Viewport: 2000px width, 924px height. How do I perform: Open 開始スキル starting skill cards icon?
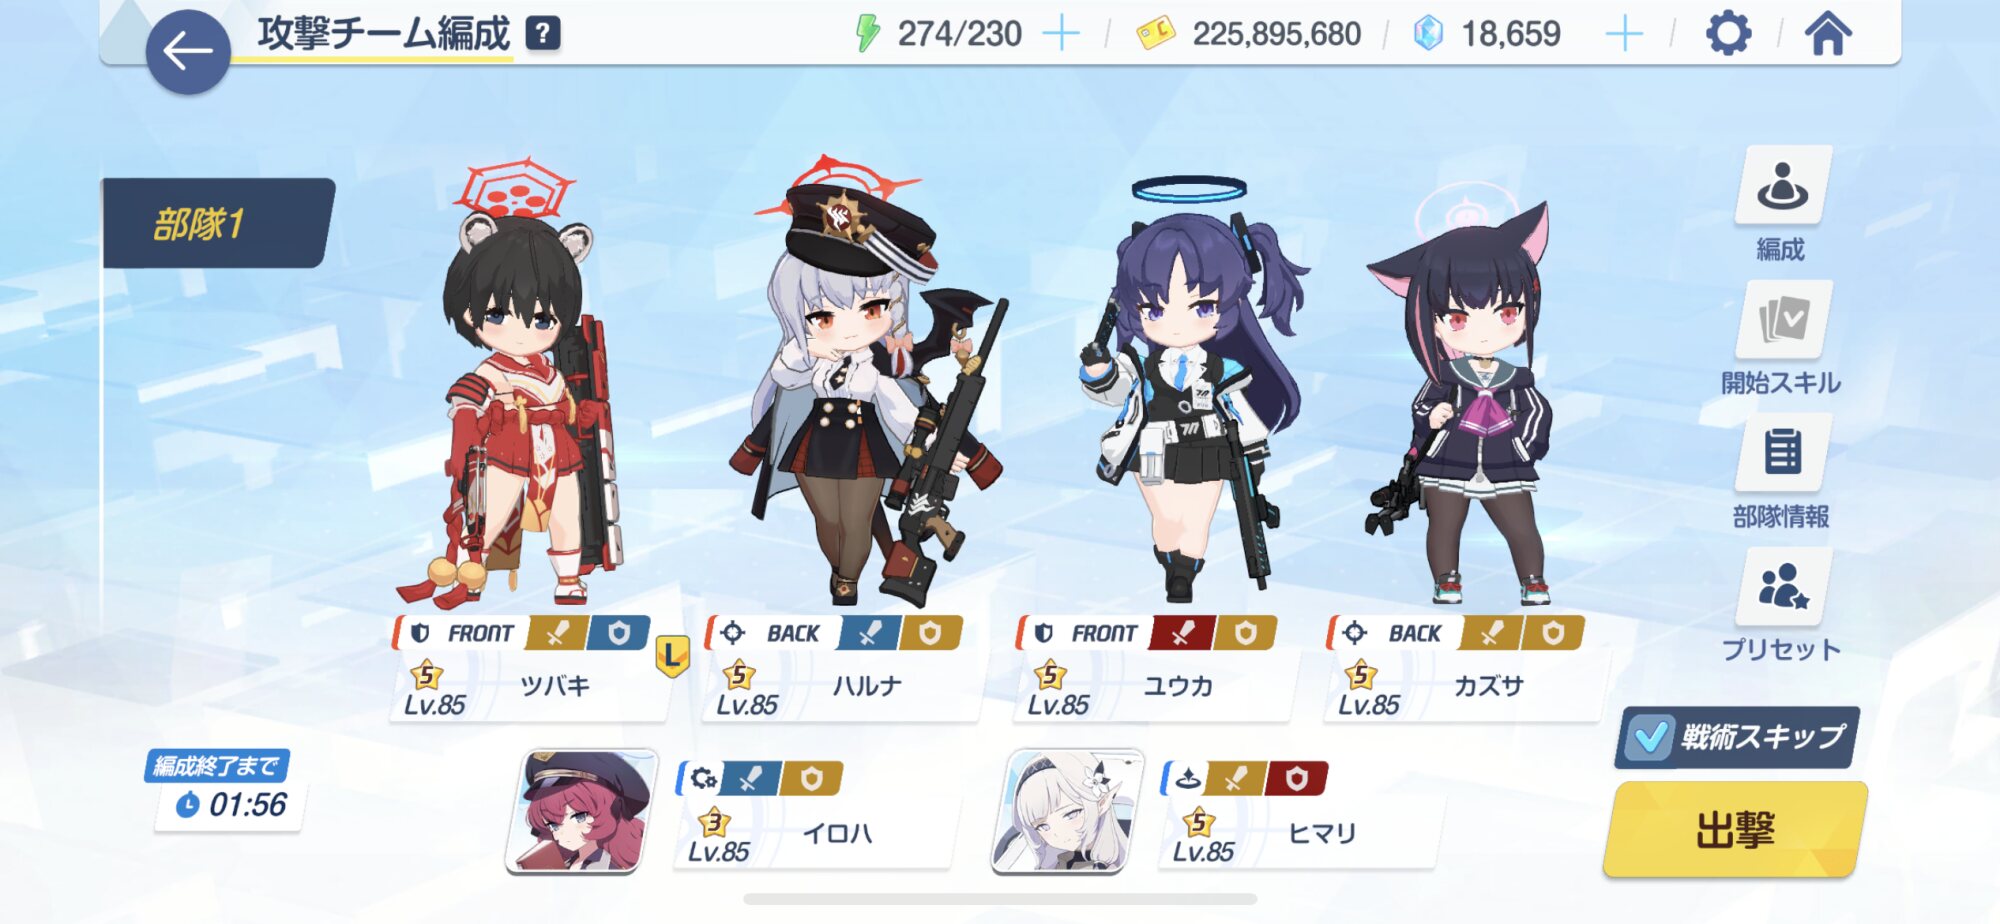coord(1782,320)
